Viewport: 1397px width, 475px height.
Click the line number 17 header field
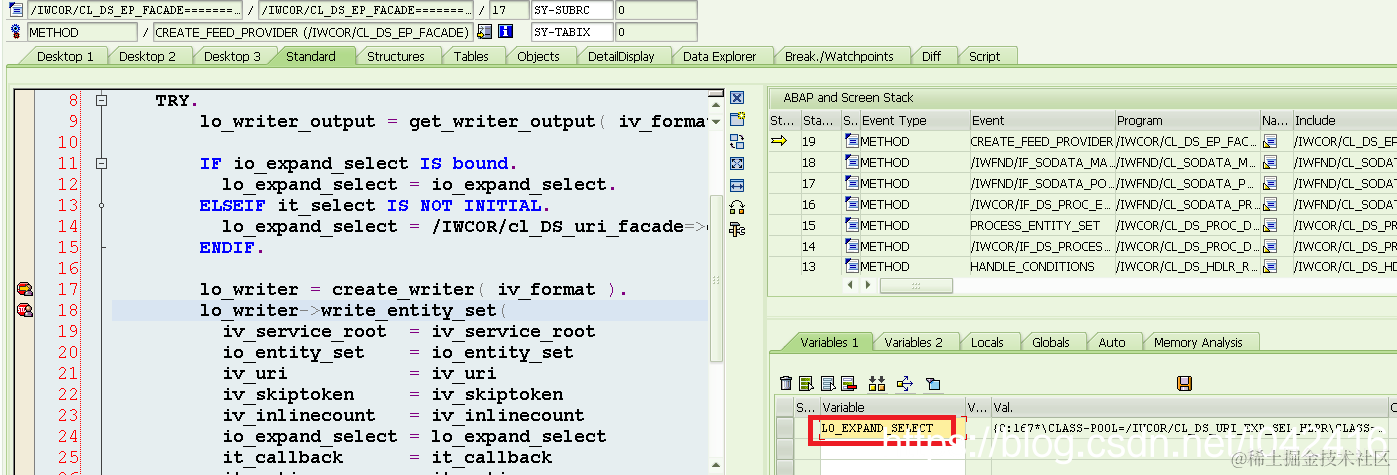click(x=508, y=10)
